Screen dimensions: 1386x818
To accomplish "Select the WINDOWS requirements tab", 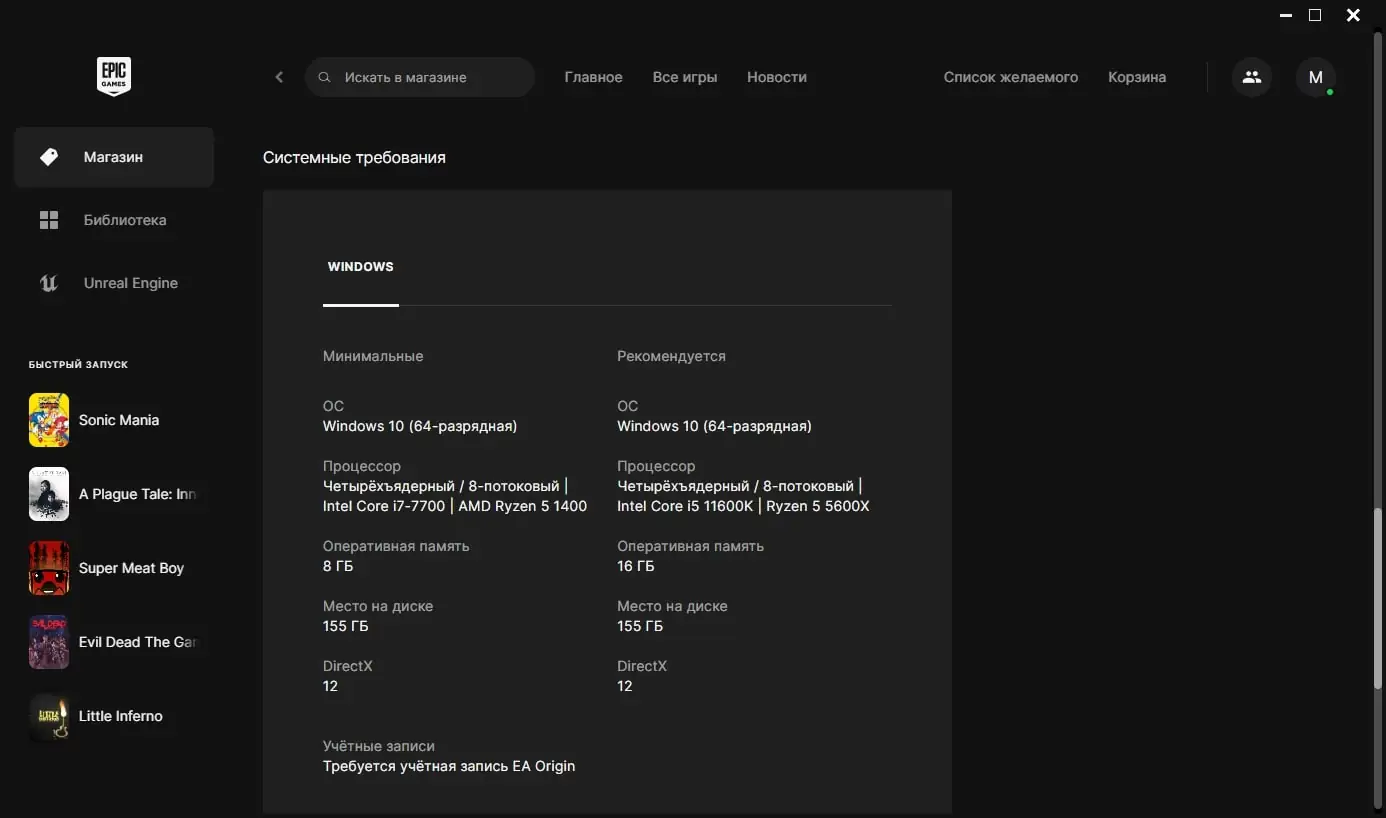I will point(361,267).
